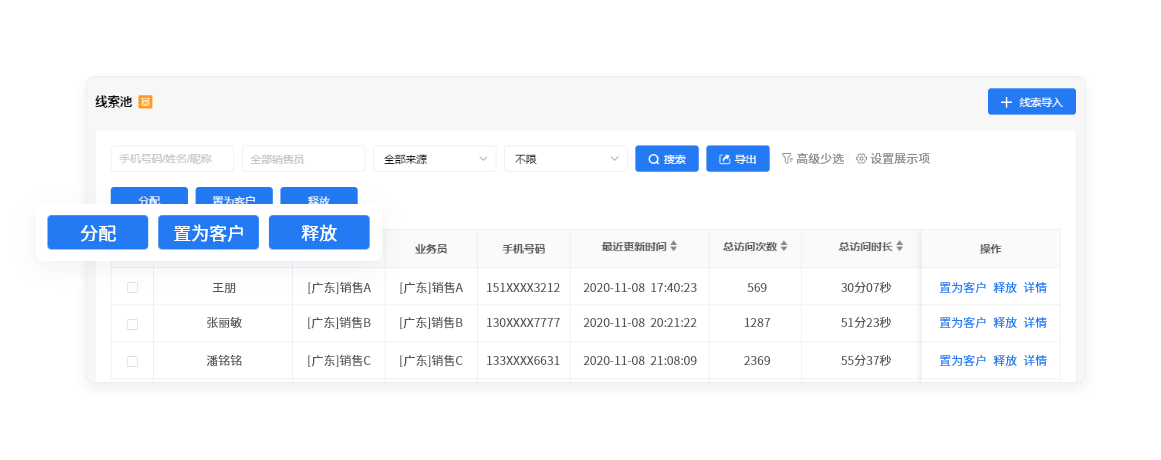Click the visit count 1287
This screenshot has height=460, width=1161.
(x=757, y=323)
